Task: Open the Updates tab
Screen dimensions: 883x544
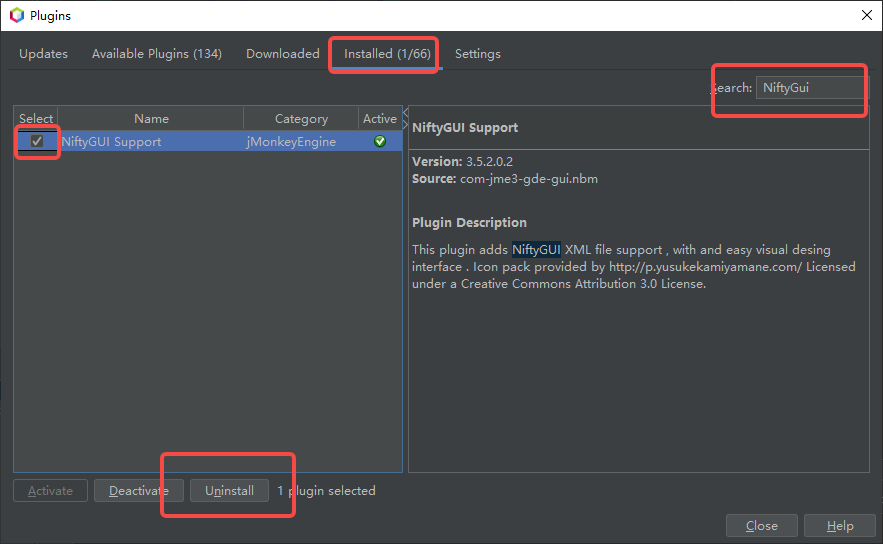Action: click(43, 53)
